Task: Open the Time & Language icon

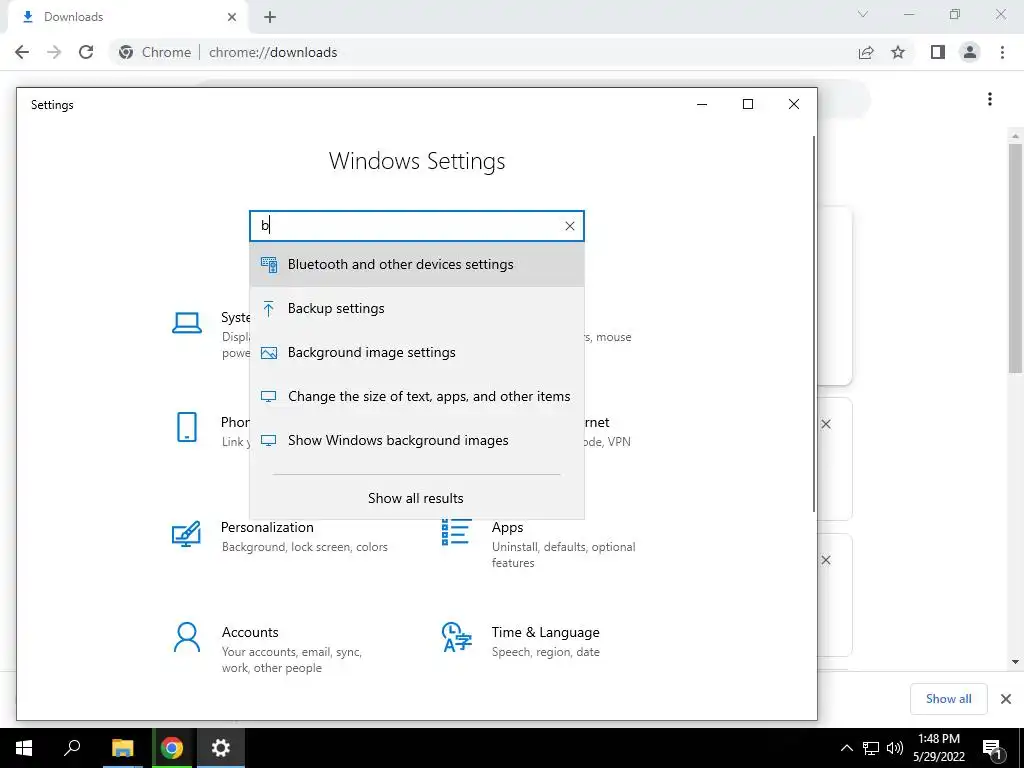Action: click(x=456, y=637)
